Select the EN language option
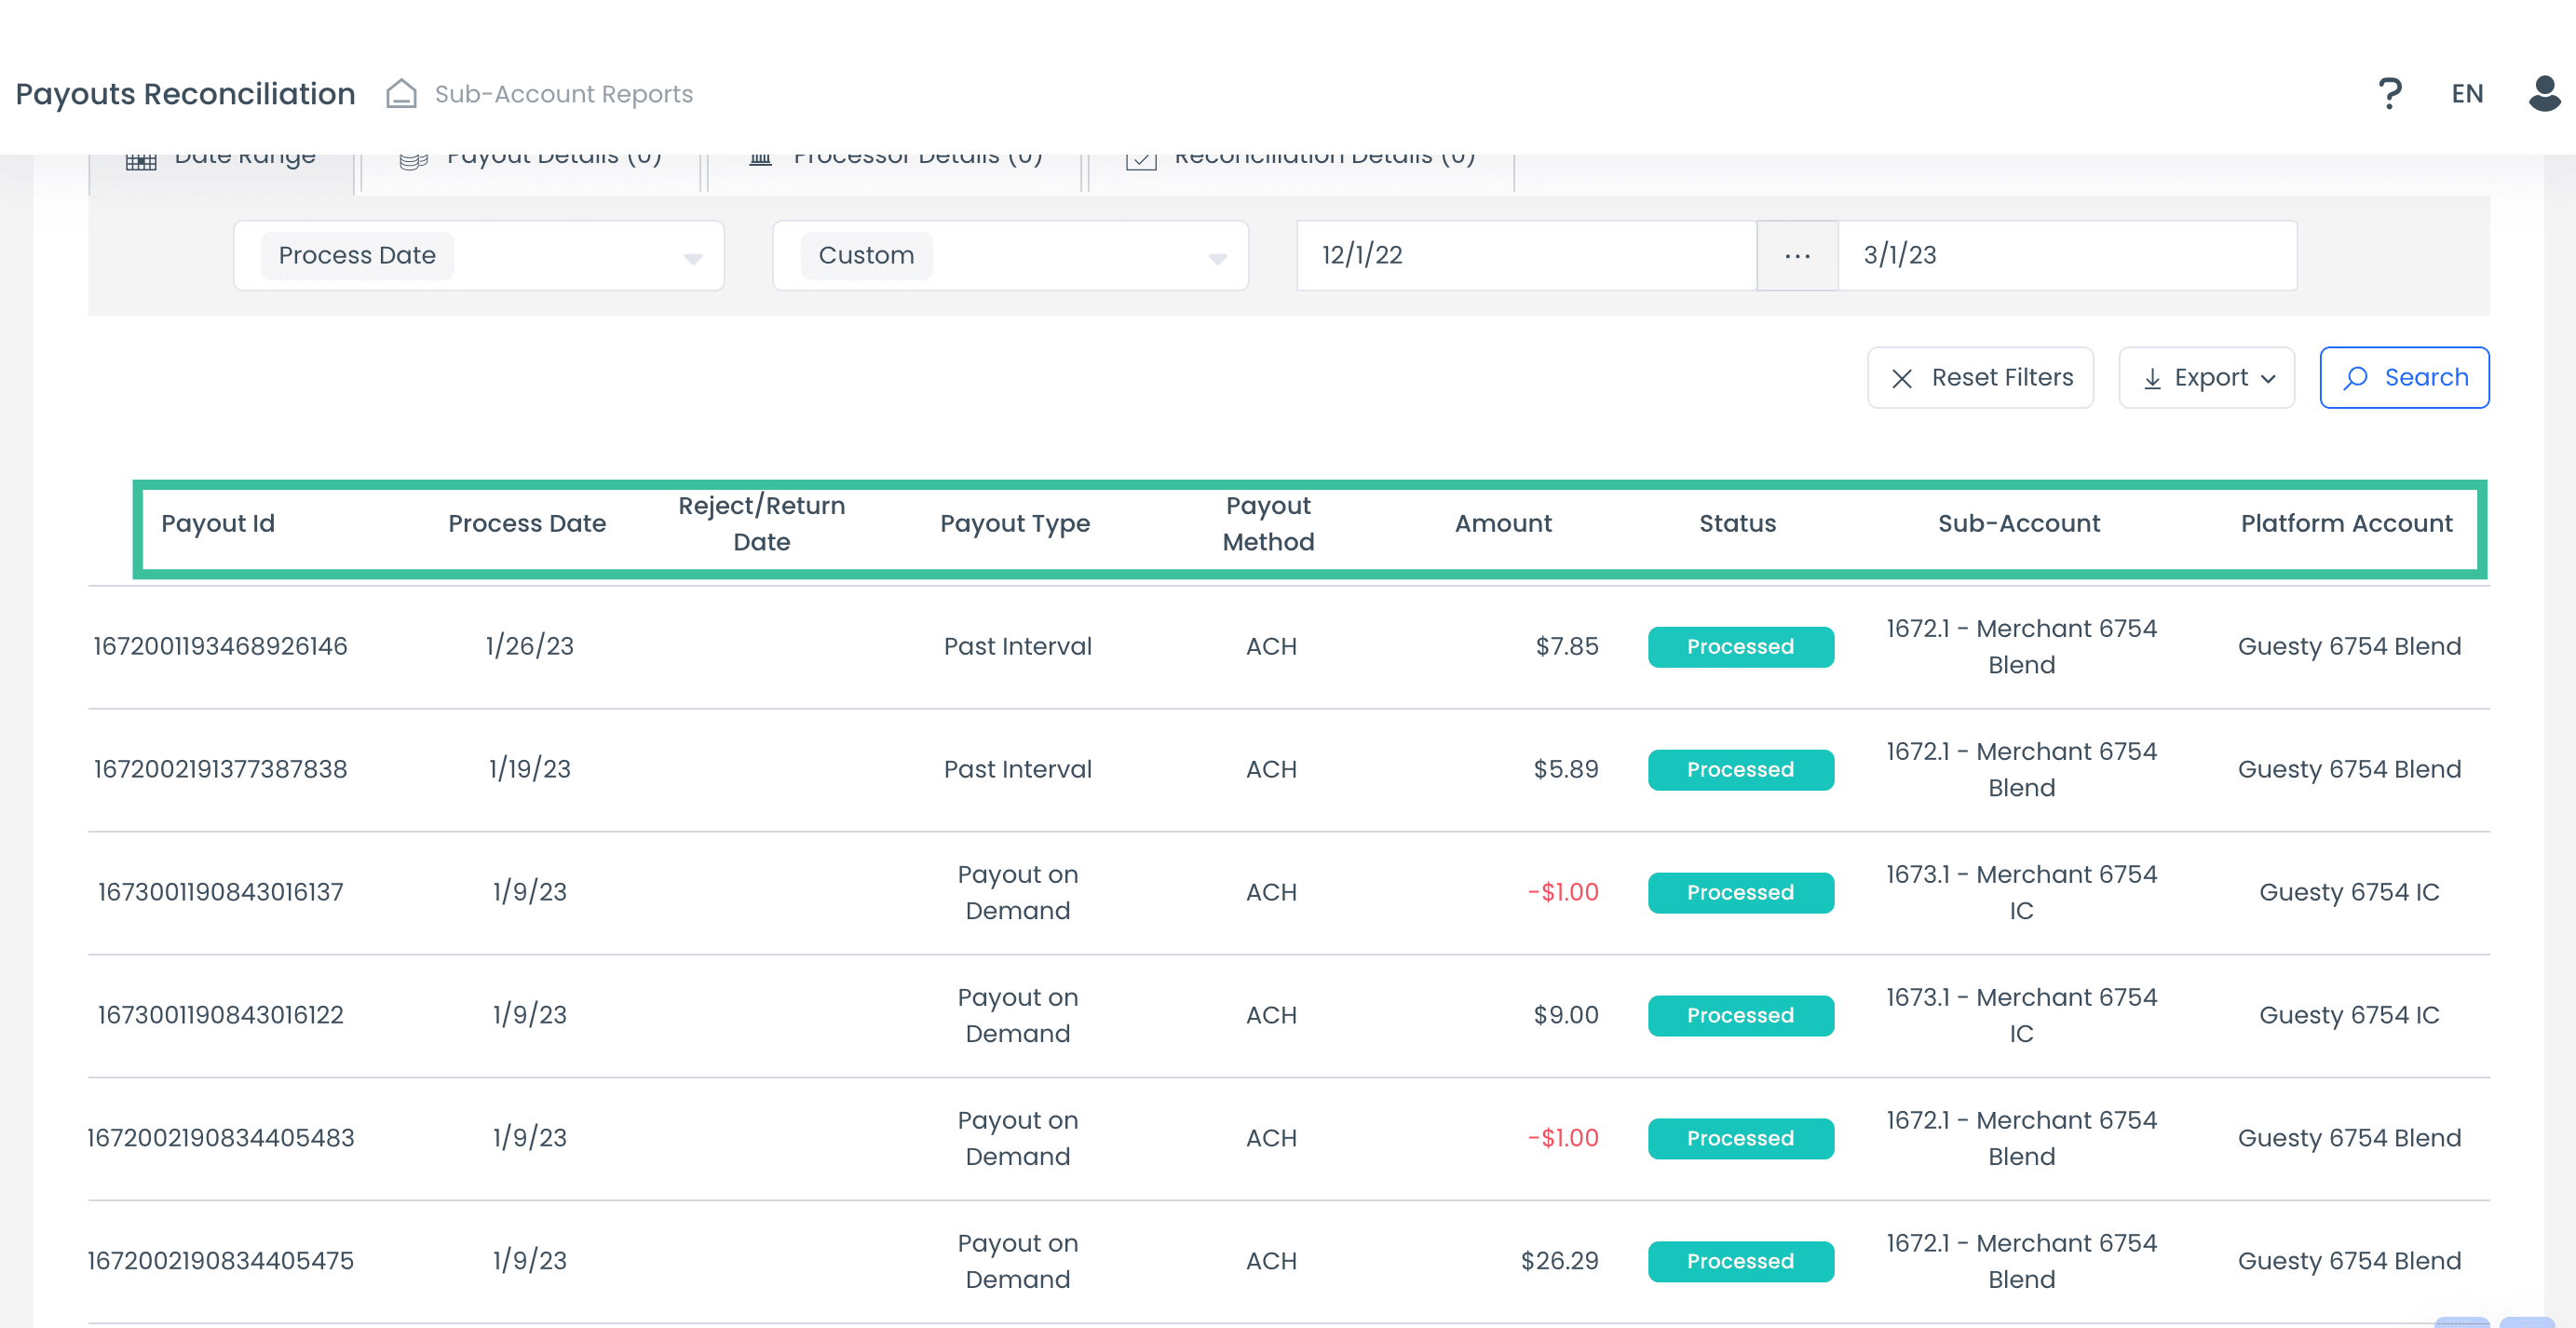Image resolution: width=2576 pixels, height=1328 pixels. click(x=2467, y=93)
